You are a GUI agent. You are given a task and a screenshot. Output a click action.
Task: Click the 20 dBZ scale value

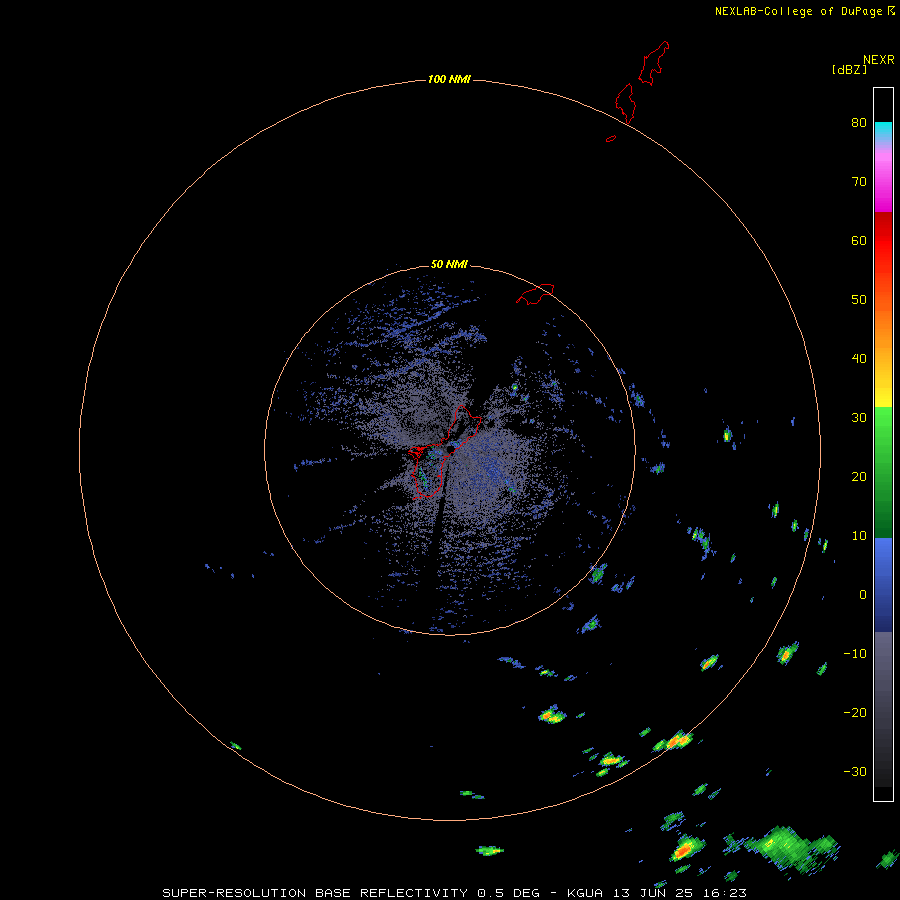pyautogui.click(x=859, y=476)
